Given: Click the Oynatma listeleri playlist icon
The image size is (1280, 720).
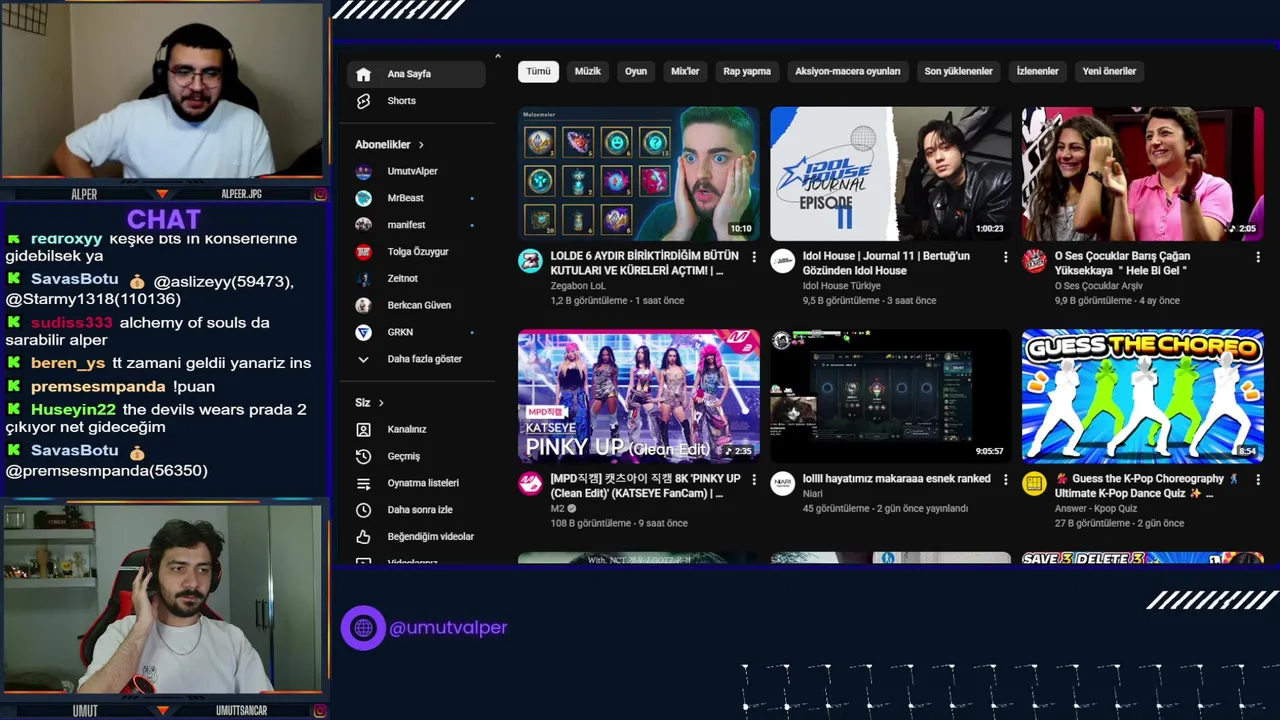Looking at the screenshot, I should (364, 483).
